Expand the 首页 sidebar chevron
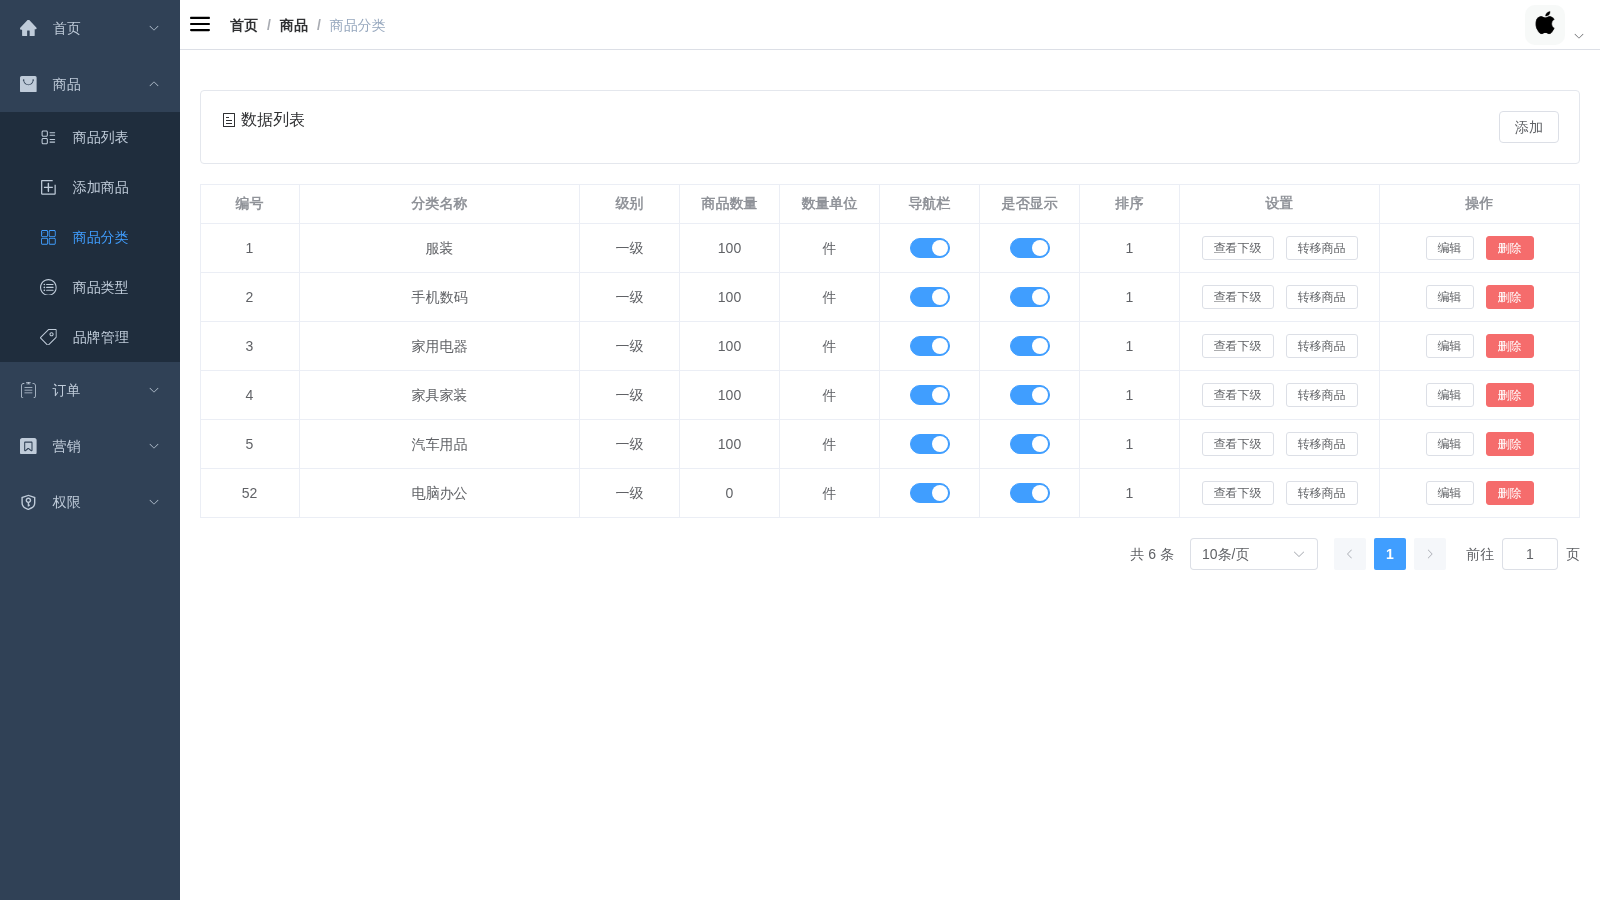Screen dimensions: 1600x900 coord(154,28)
